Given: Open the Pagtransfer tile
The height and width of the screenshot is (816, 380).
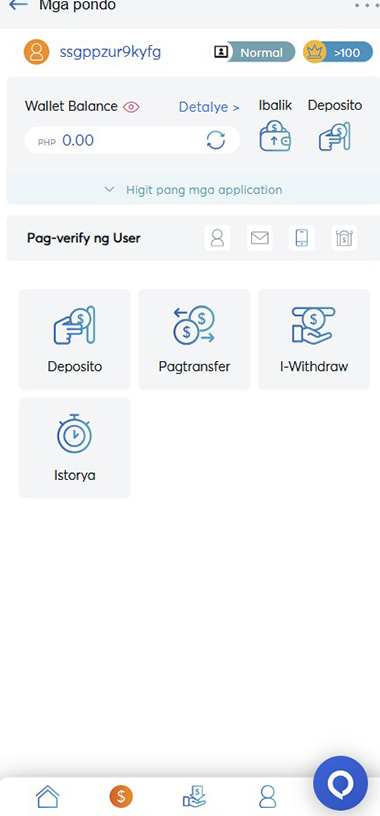Looking at the screenshot, I should (x=194, y=339).
